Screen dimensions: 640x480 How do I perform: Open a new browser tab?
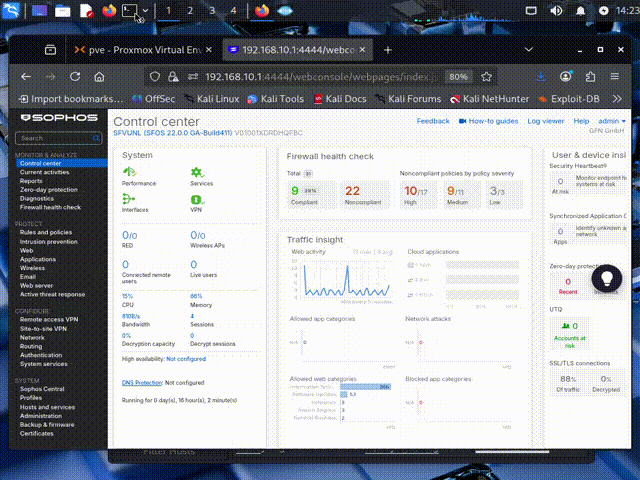388,50
